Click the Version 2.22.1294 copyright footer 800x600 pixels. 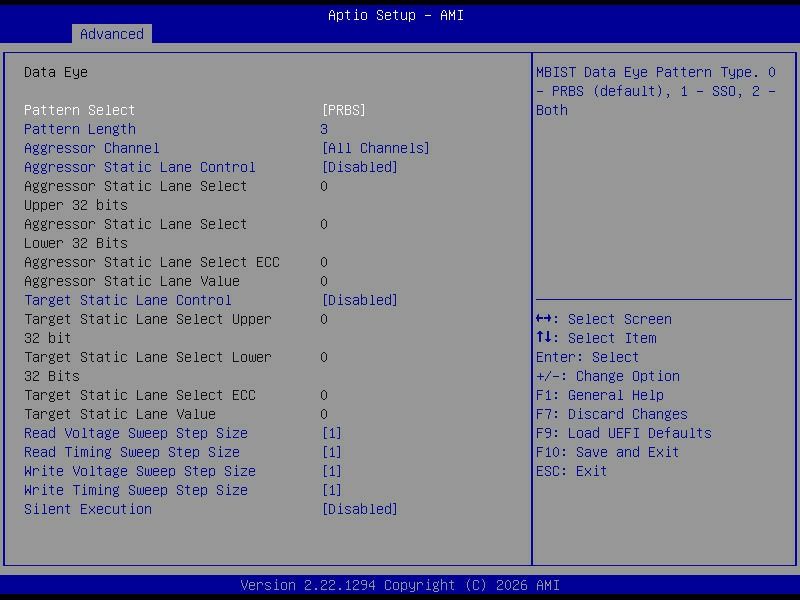point(400,585)
